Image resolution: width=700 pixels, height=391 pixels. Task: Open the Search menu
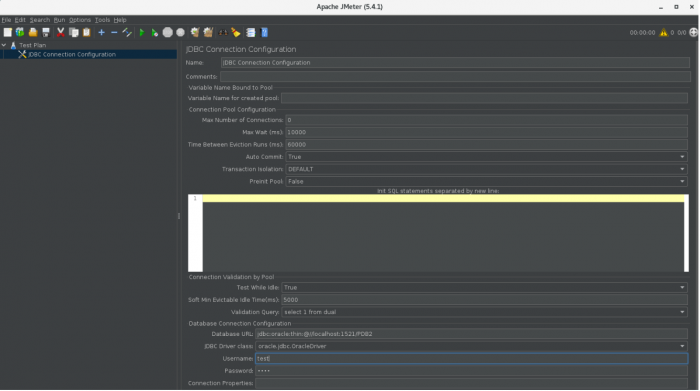(40, 20)
